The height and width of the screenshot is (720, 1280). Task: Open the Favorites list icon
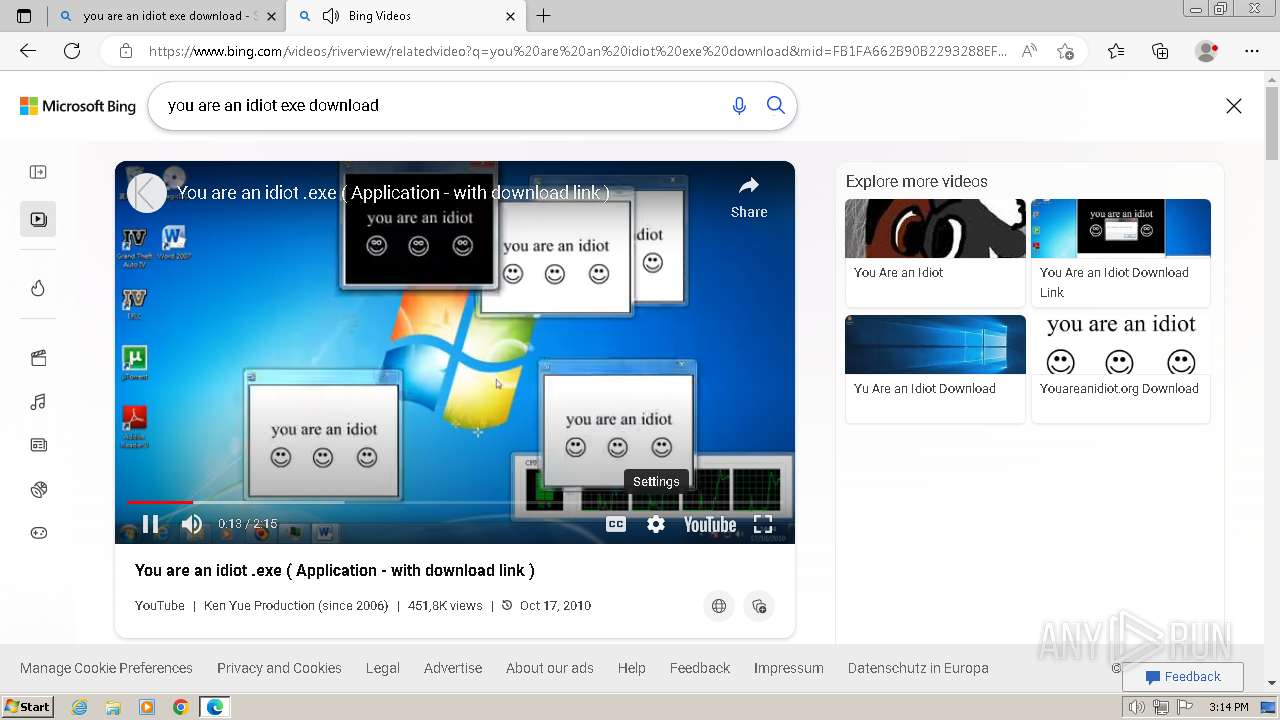coord(1116,51)
